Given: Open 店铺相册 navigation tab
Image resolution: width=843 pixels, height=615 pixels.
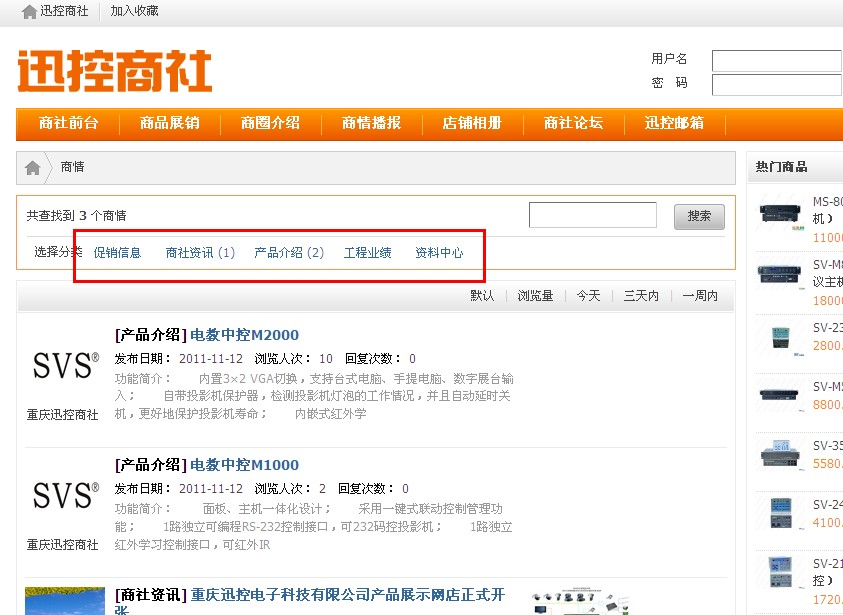Looking at the screenshot, I should tap(472, 123).
